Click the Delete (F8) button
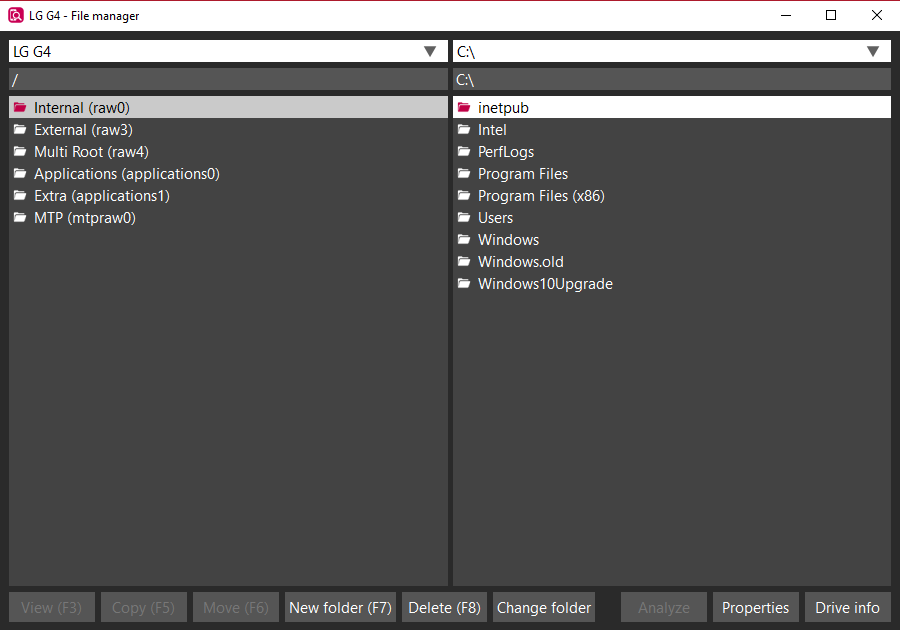 point(444,607)
